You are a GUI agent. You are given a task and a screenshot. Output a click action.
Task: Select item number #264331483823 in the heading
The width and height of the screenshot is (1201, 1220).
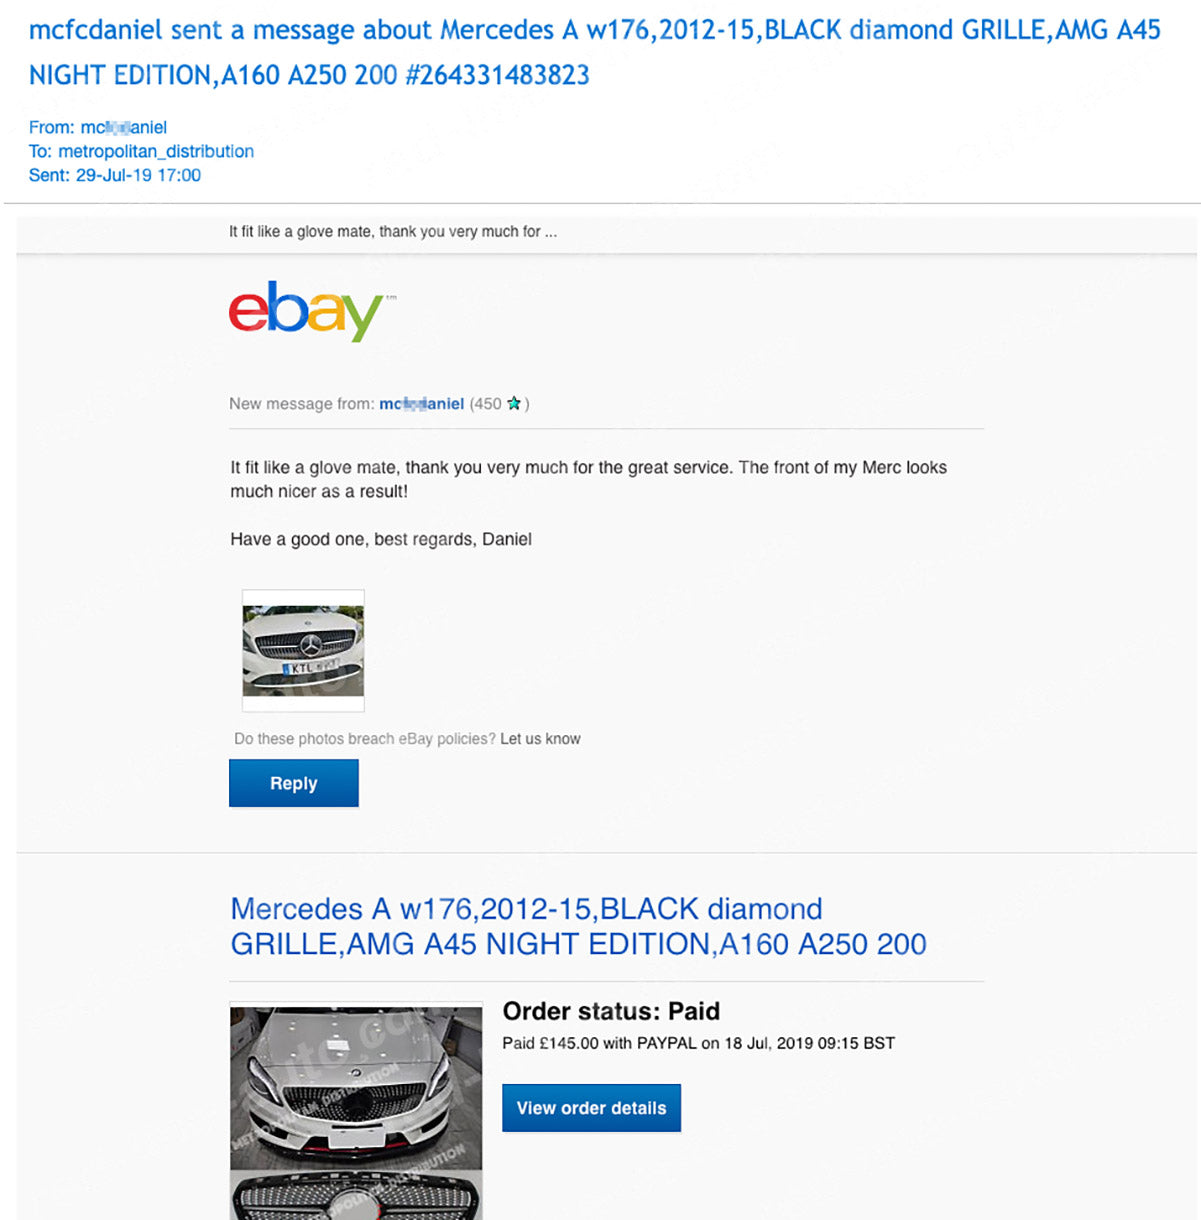click(x=497, y=75)
